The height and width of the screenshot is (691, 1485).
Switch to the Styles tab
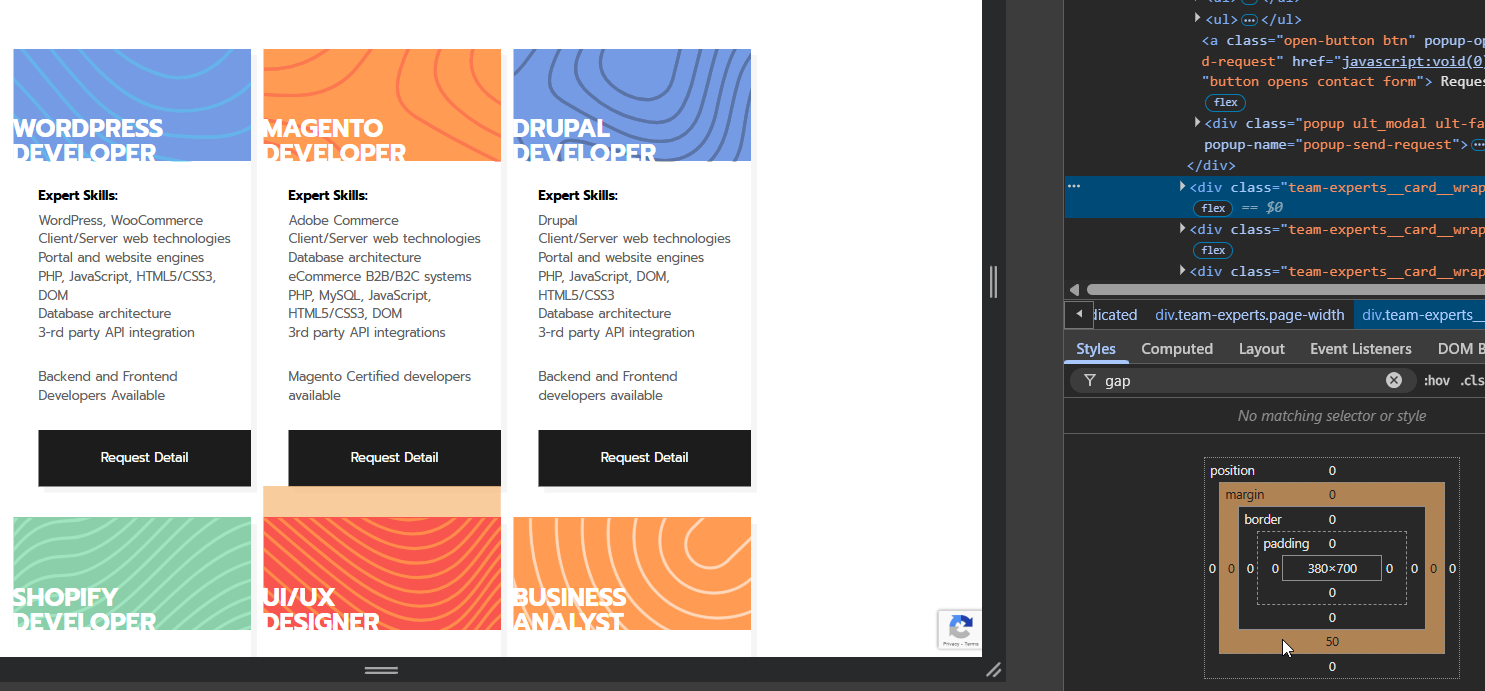pyautogui.click(x=1096, y=349)
